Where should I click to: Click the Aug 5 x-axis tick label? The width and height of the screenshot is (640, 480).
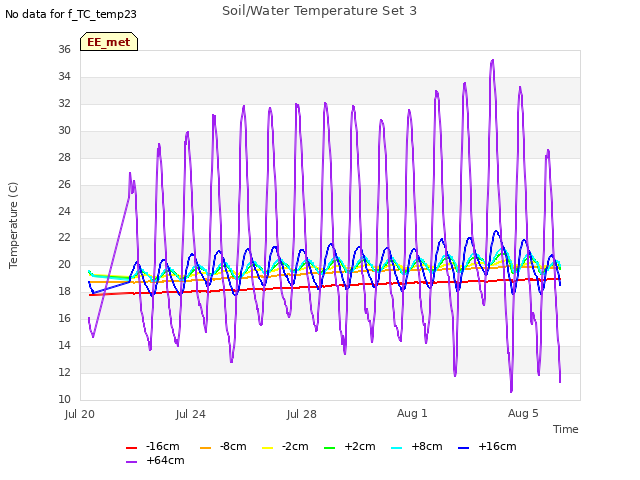click(523, 413)
